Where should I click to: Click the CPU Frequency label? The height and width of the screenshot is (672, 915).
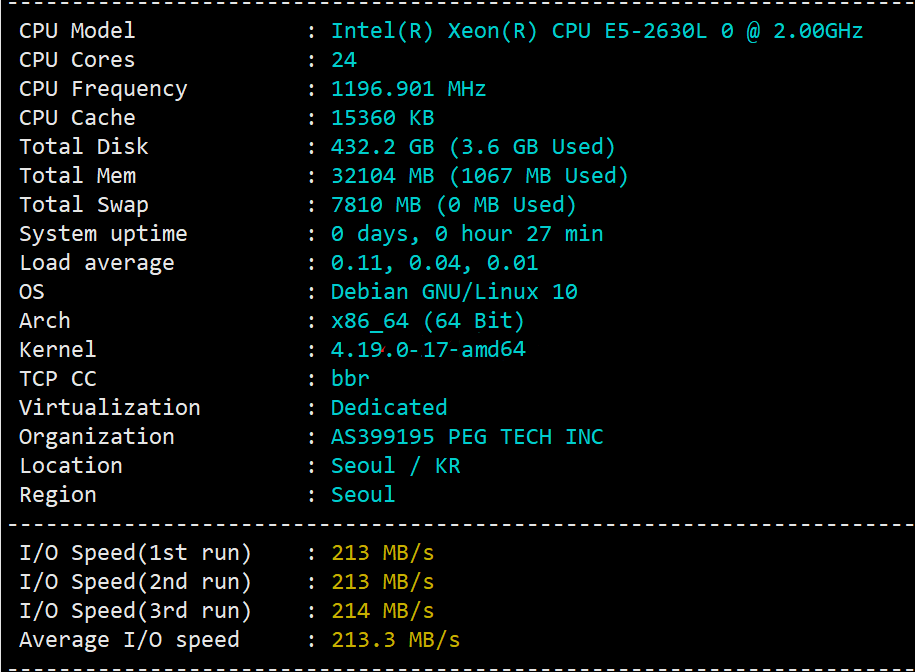(x=103, y=89)
